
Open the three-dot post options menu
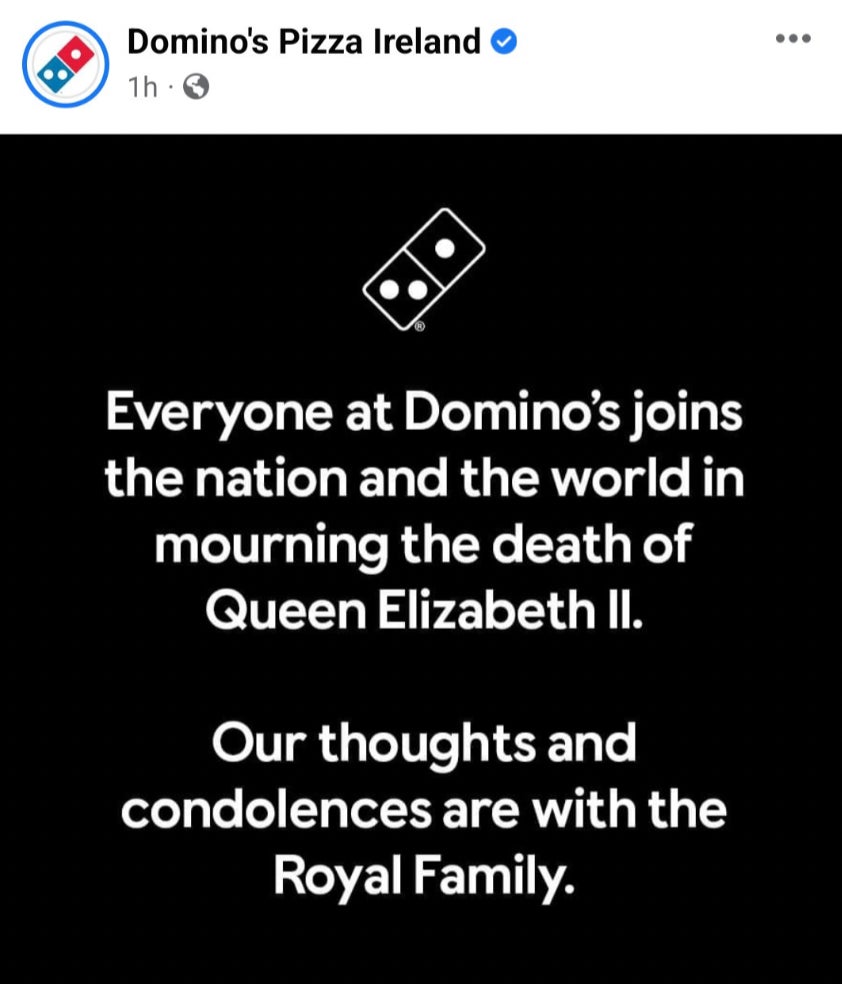click(x=793, y=39)
